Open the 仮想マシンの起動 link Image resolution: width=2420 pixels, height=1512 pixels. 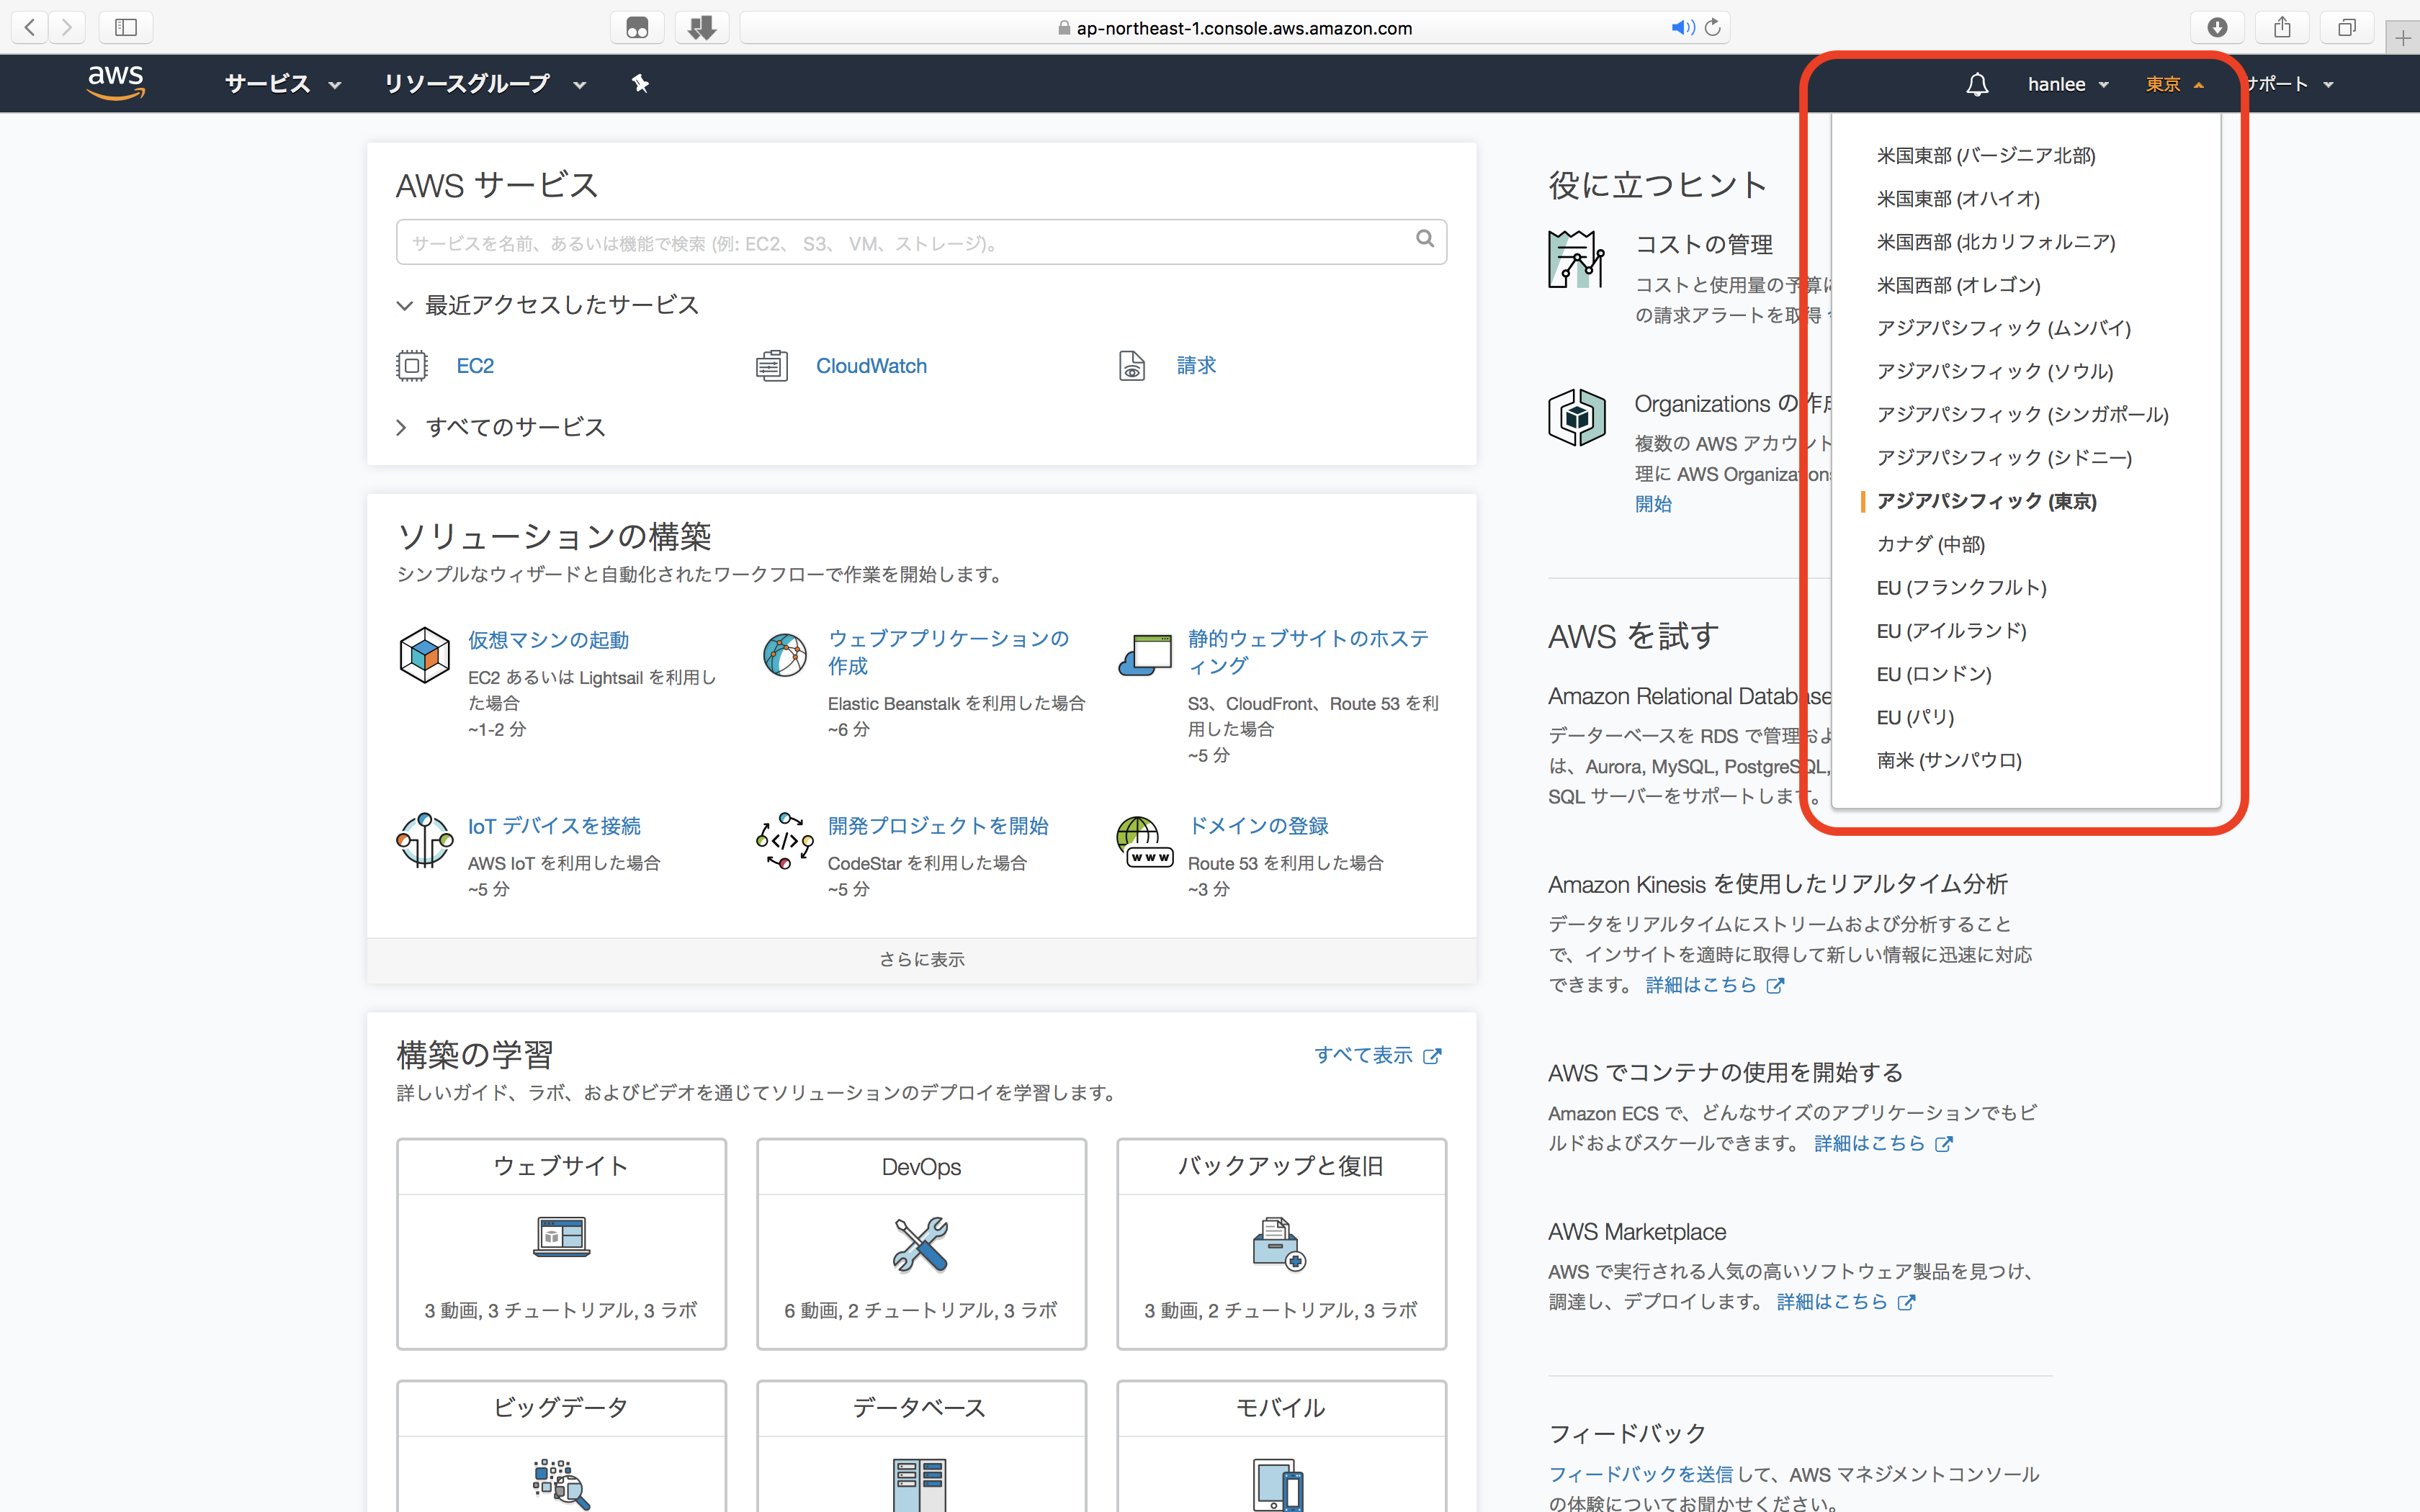click(x=548, y=640)
